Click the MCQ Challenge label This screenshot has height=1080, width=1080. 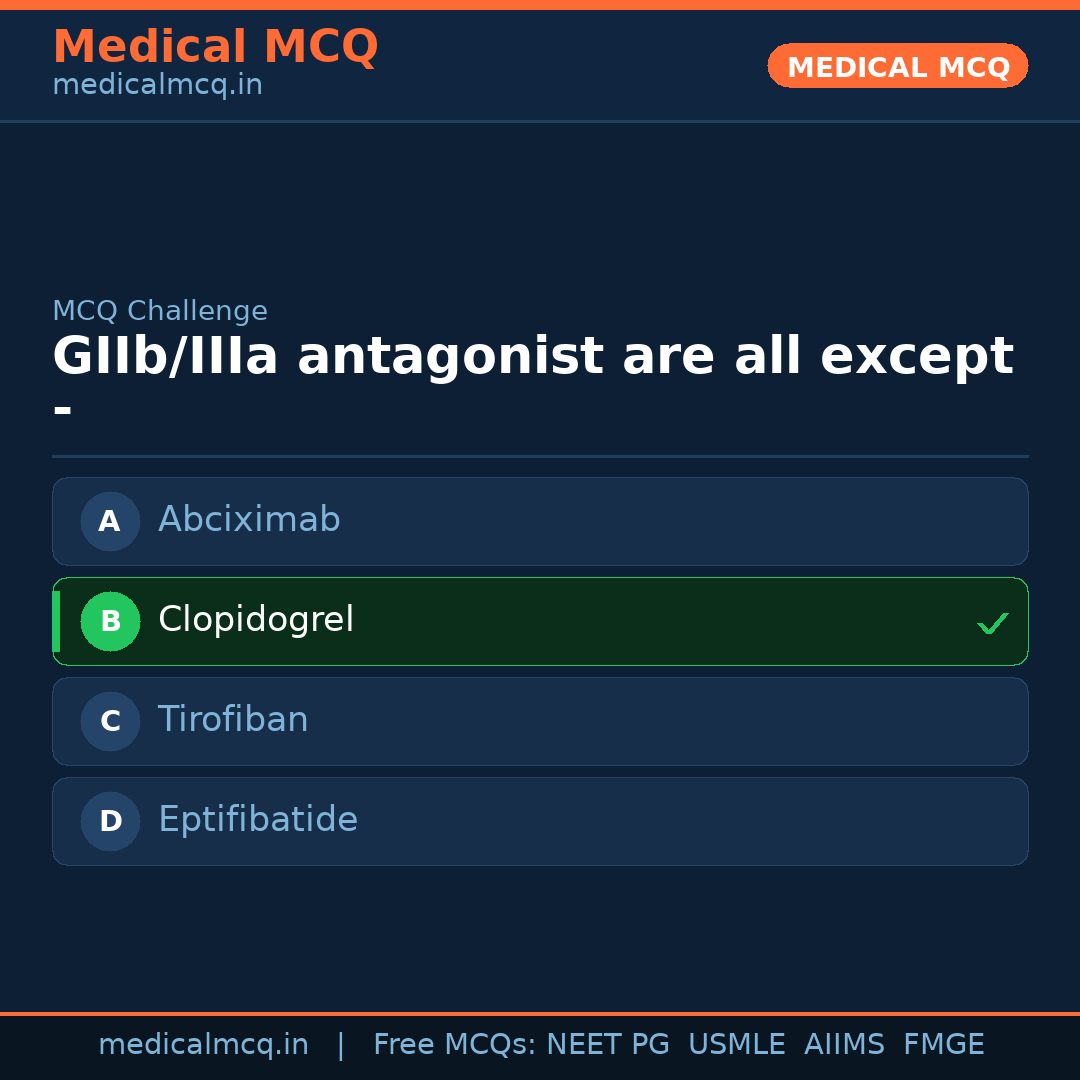click(160, 311)
